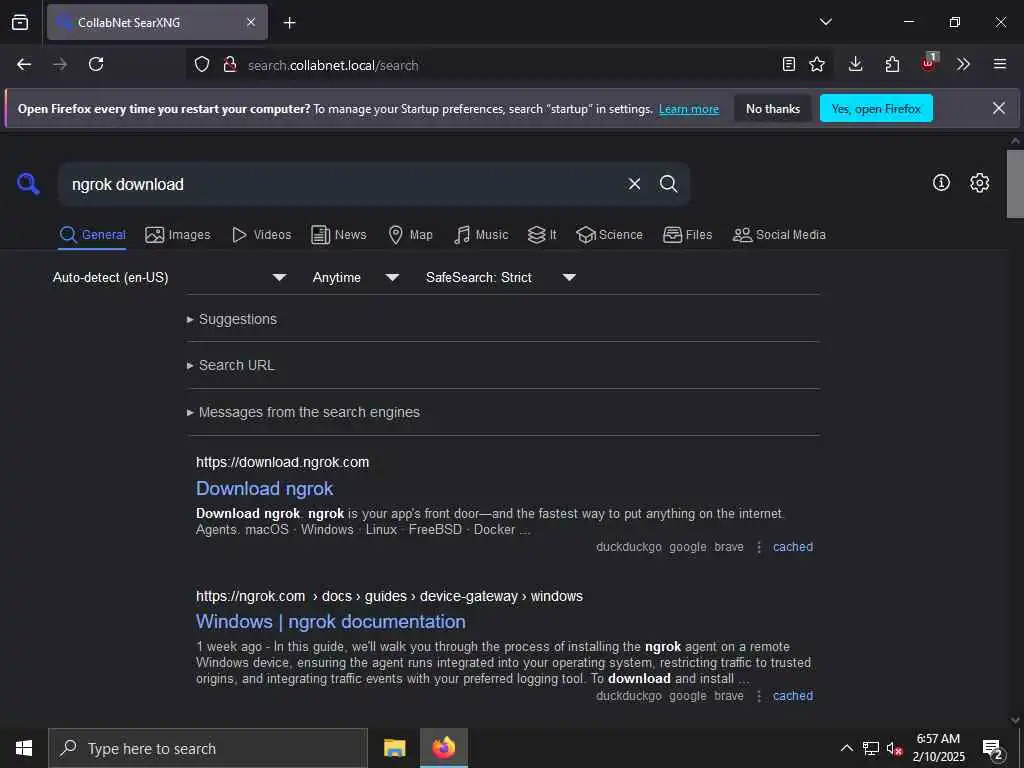1024x768 pixels.
Task: Open the 6:57 AM clock calendar
Action: coord(938,748)
